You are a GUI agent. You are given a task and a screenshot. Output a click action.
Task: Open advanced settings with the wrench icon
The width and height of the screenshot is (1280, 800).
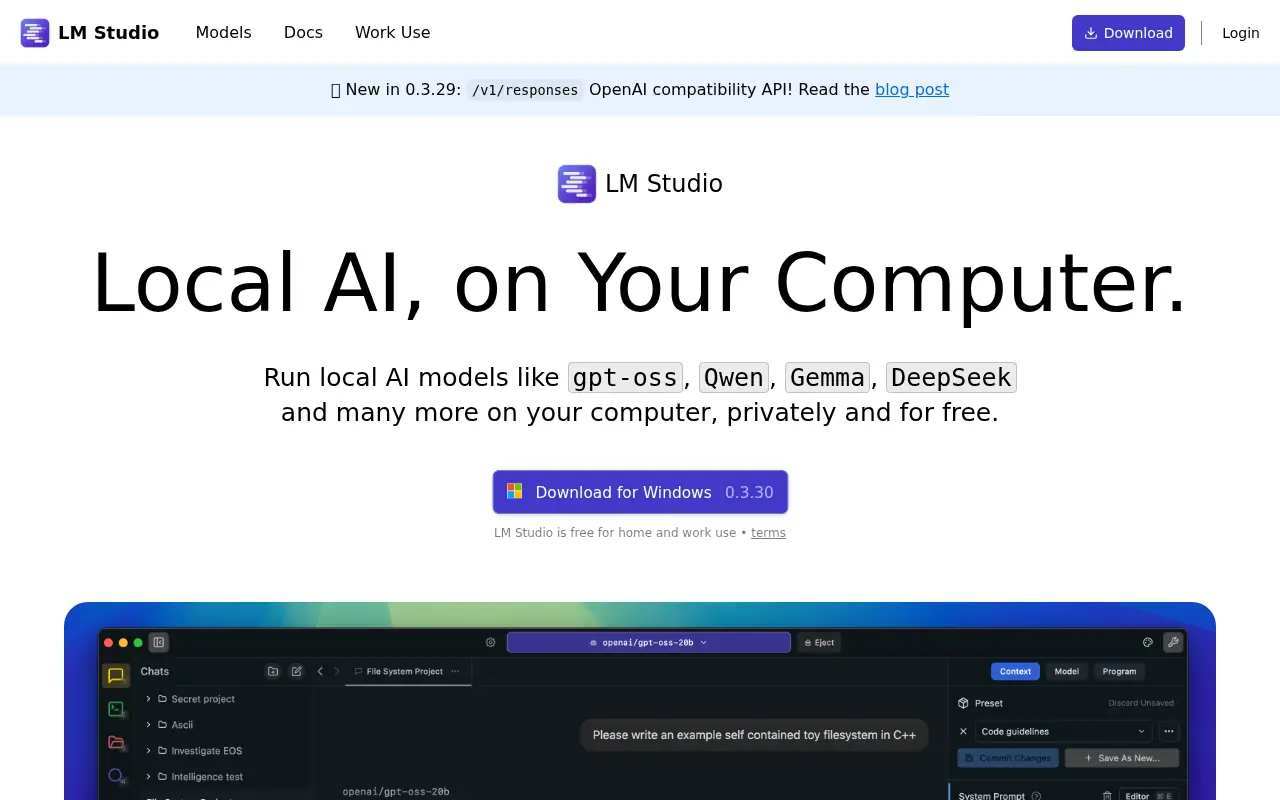click(x=1172, y=642)
